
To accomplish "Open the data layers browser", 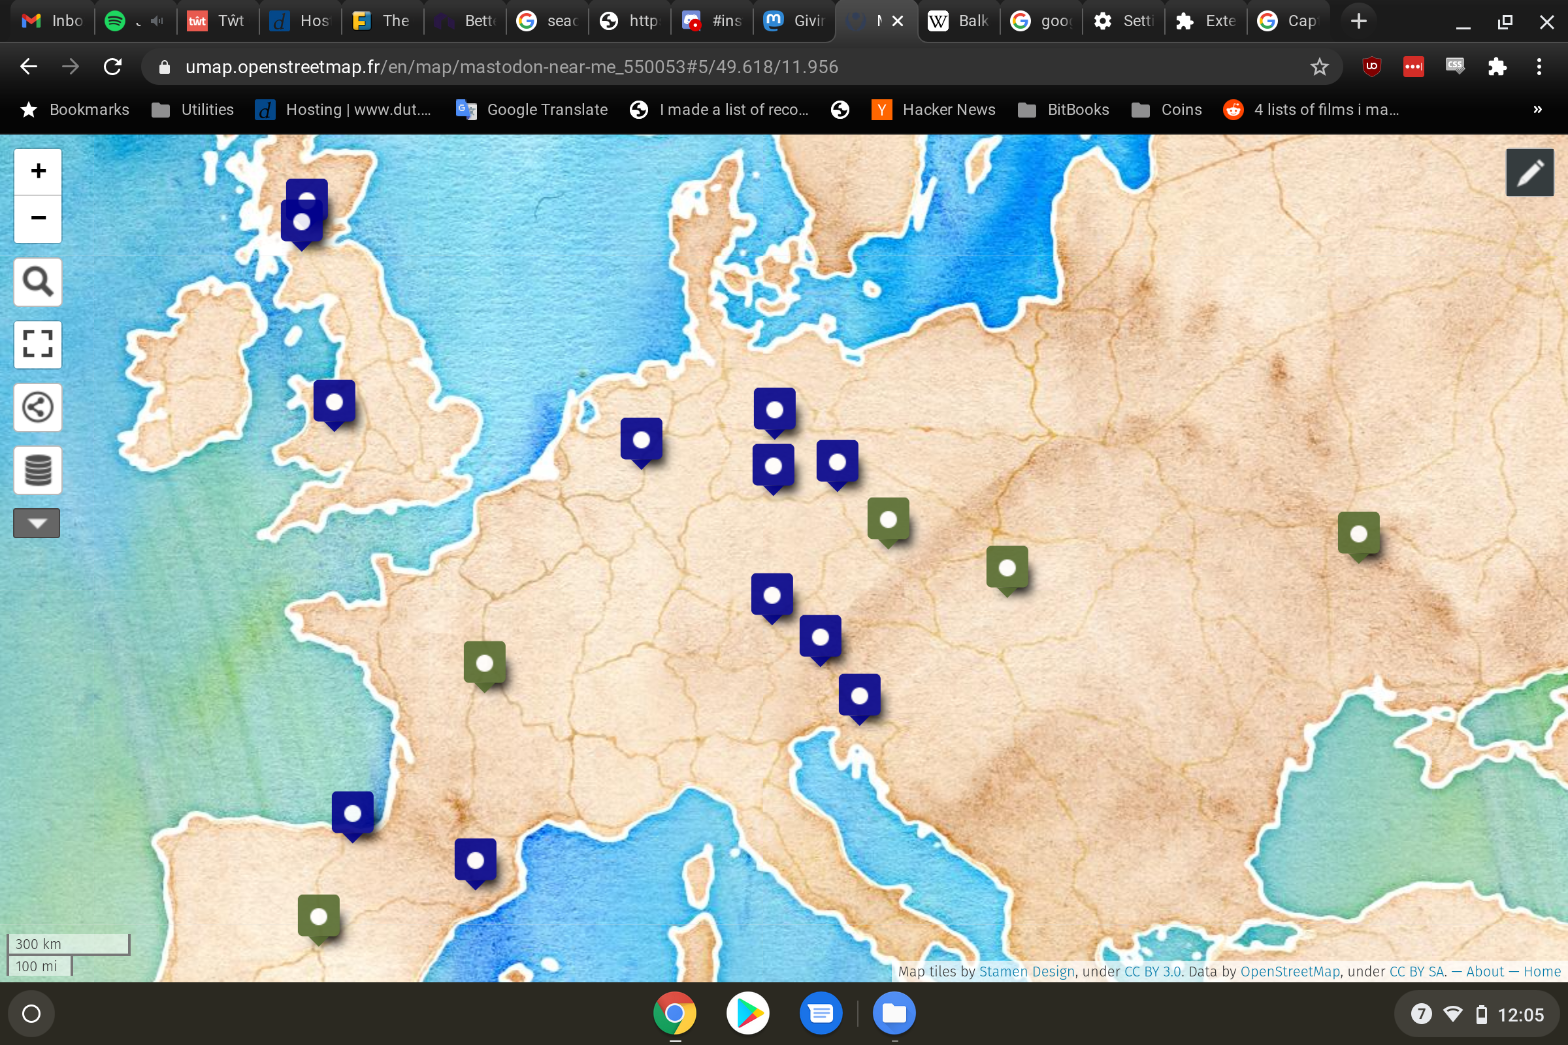I will point(38,470).
